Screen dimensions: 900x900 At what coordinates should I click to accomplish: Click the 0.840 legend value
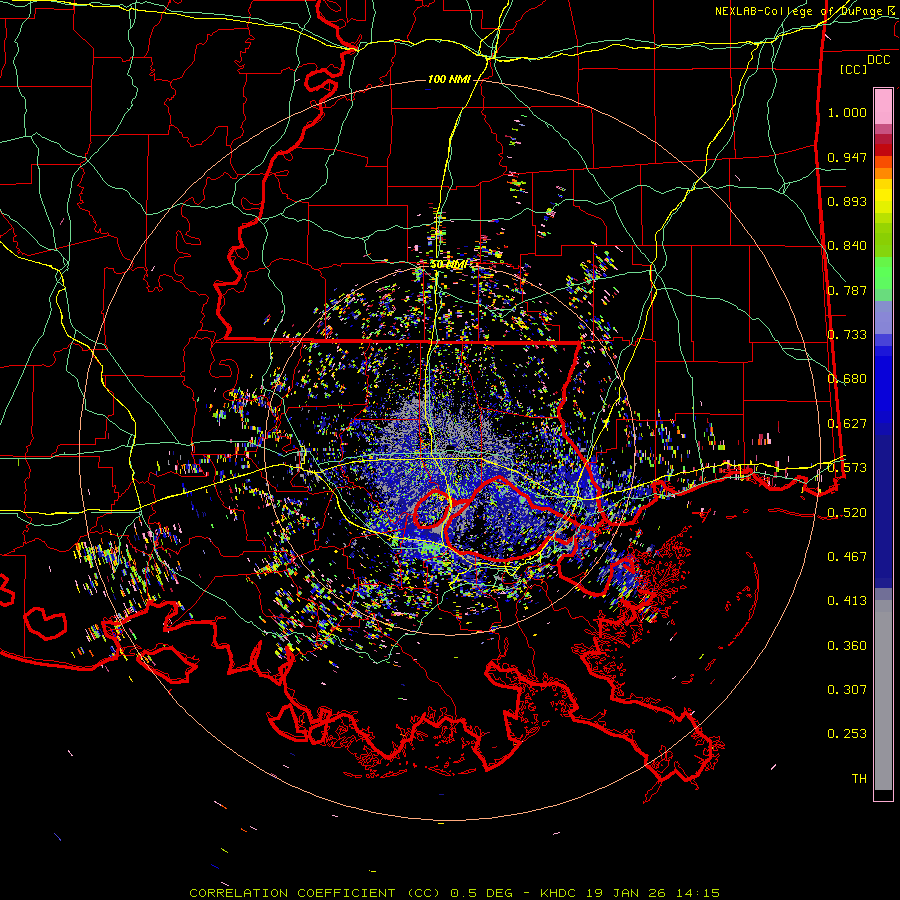(847, 246)
